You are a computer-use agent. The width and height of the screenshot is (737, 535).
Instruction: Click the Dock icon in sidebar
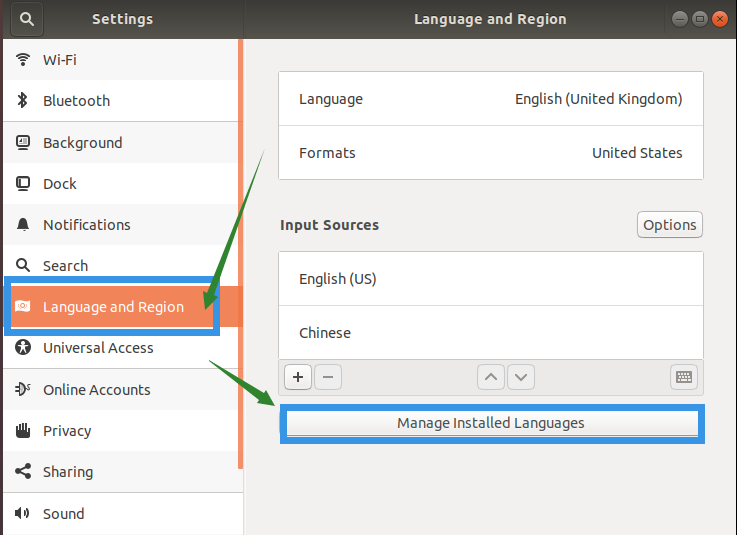[23, 184]
